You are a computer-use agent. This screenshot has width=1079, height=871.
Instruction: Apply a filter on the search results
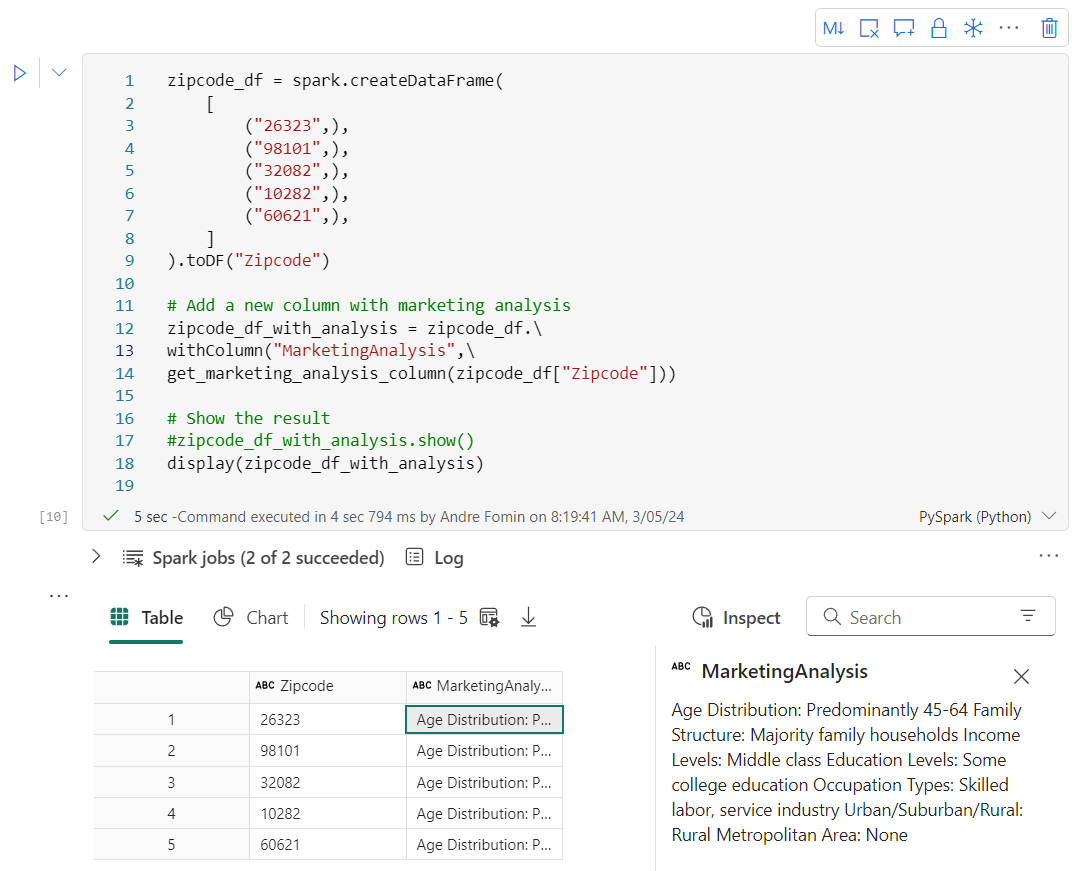coord(1028,616)
